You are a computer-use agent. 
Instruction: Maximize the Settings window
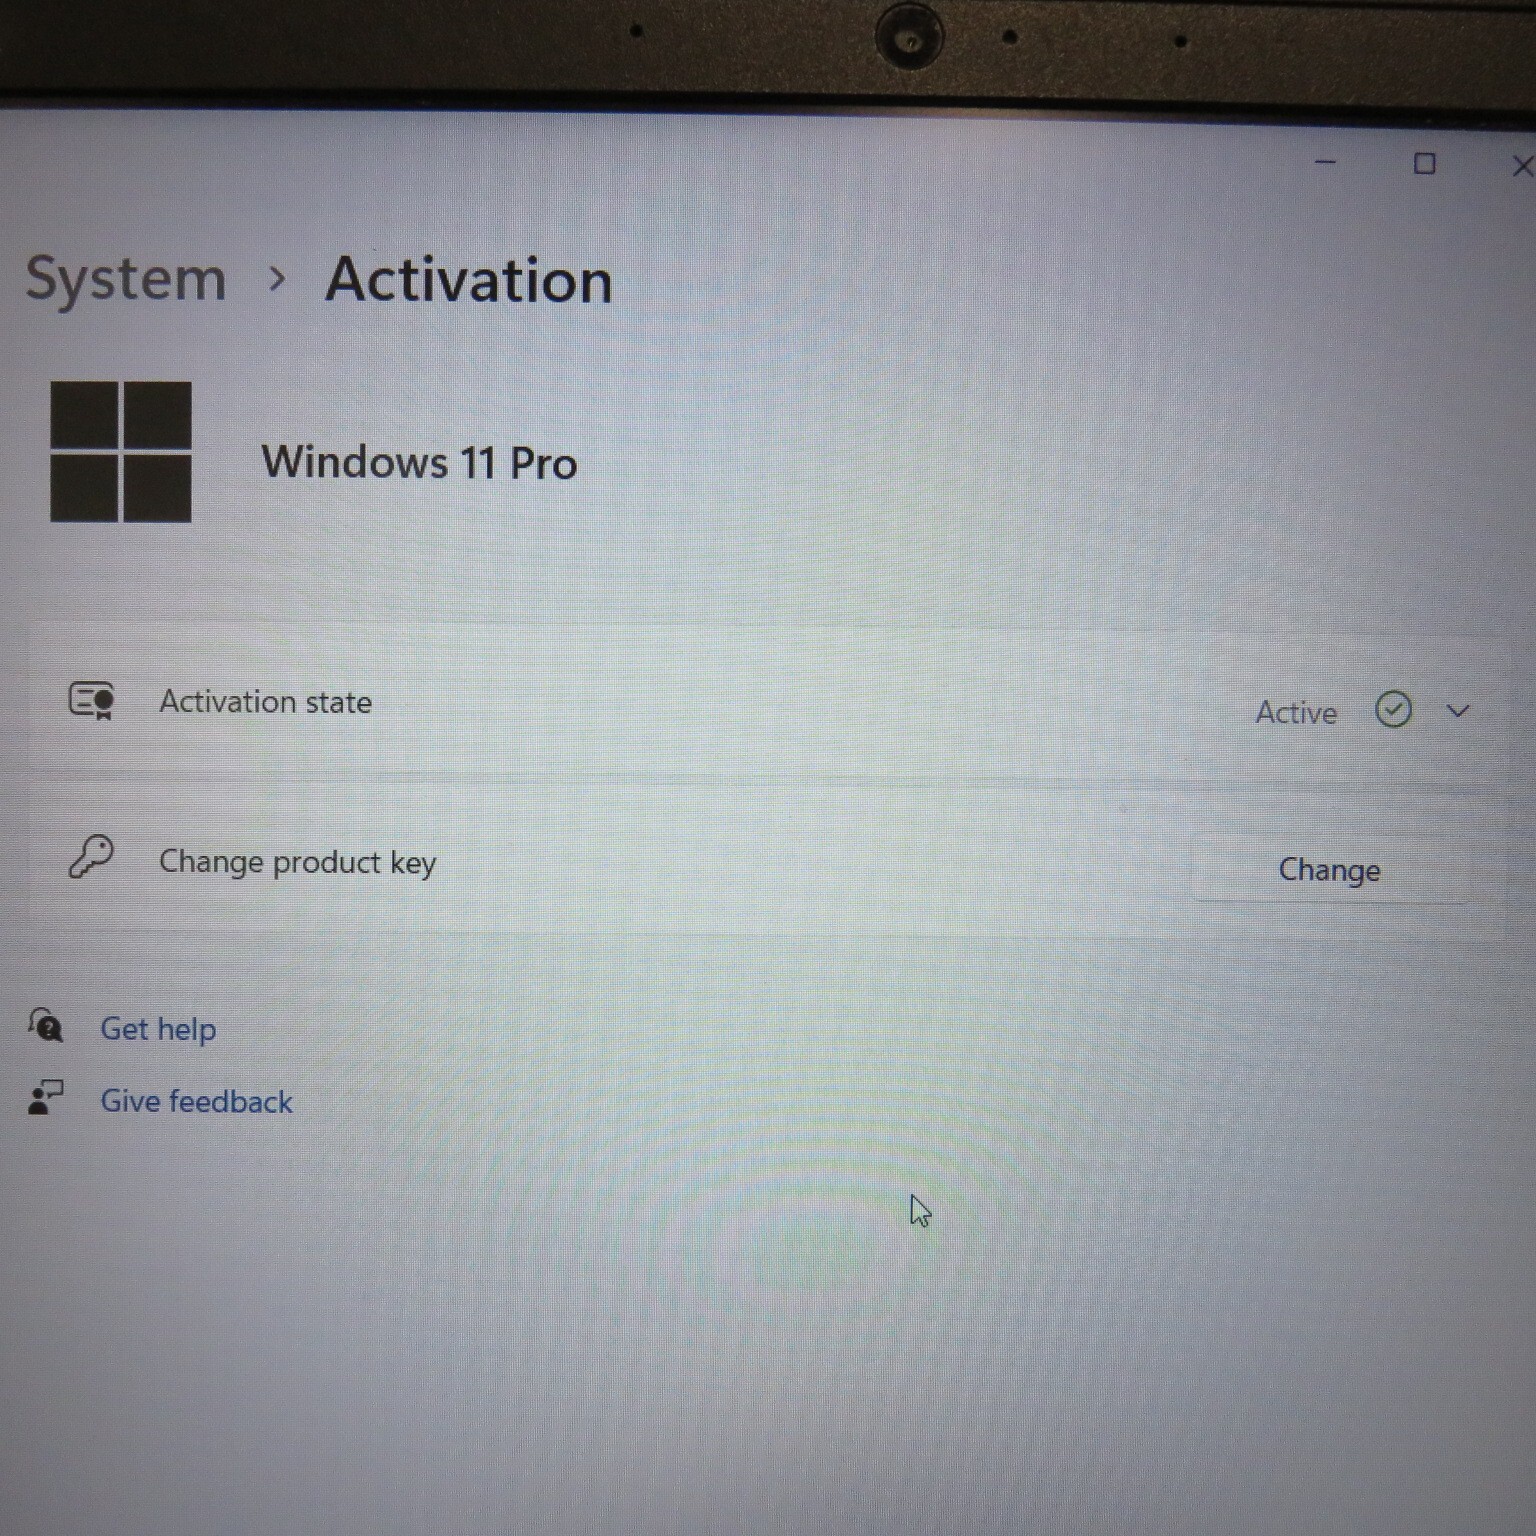(1425, 163)
